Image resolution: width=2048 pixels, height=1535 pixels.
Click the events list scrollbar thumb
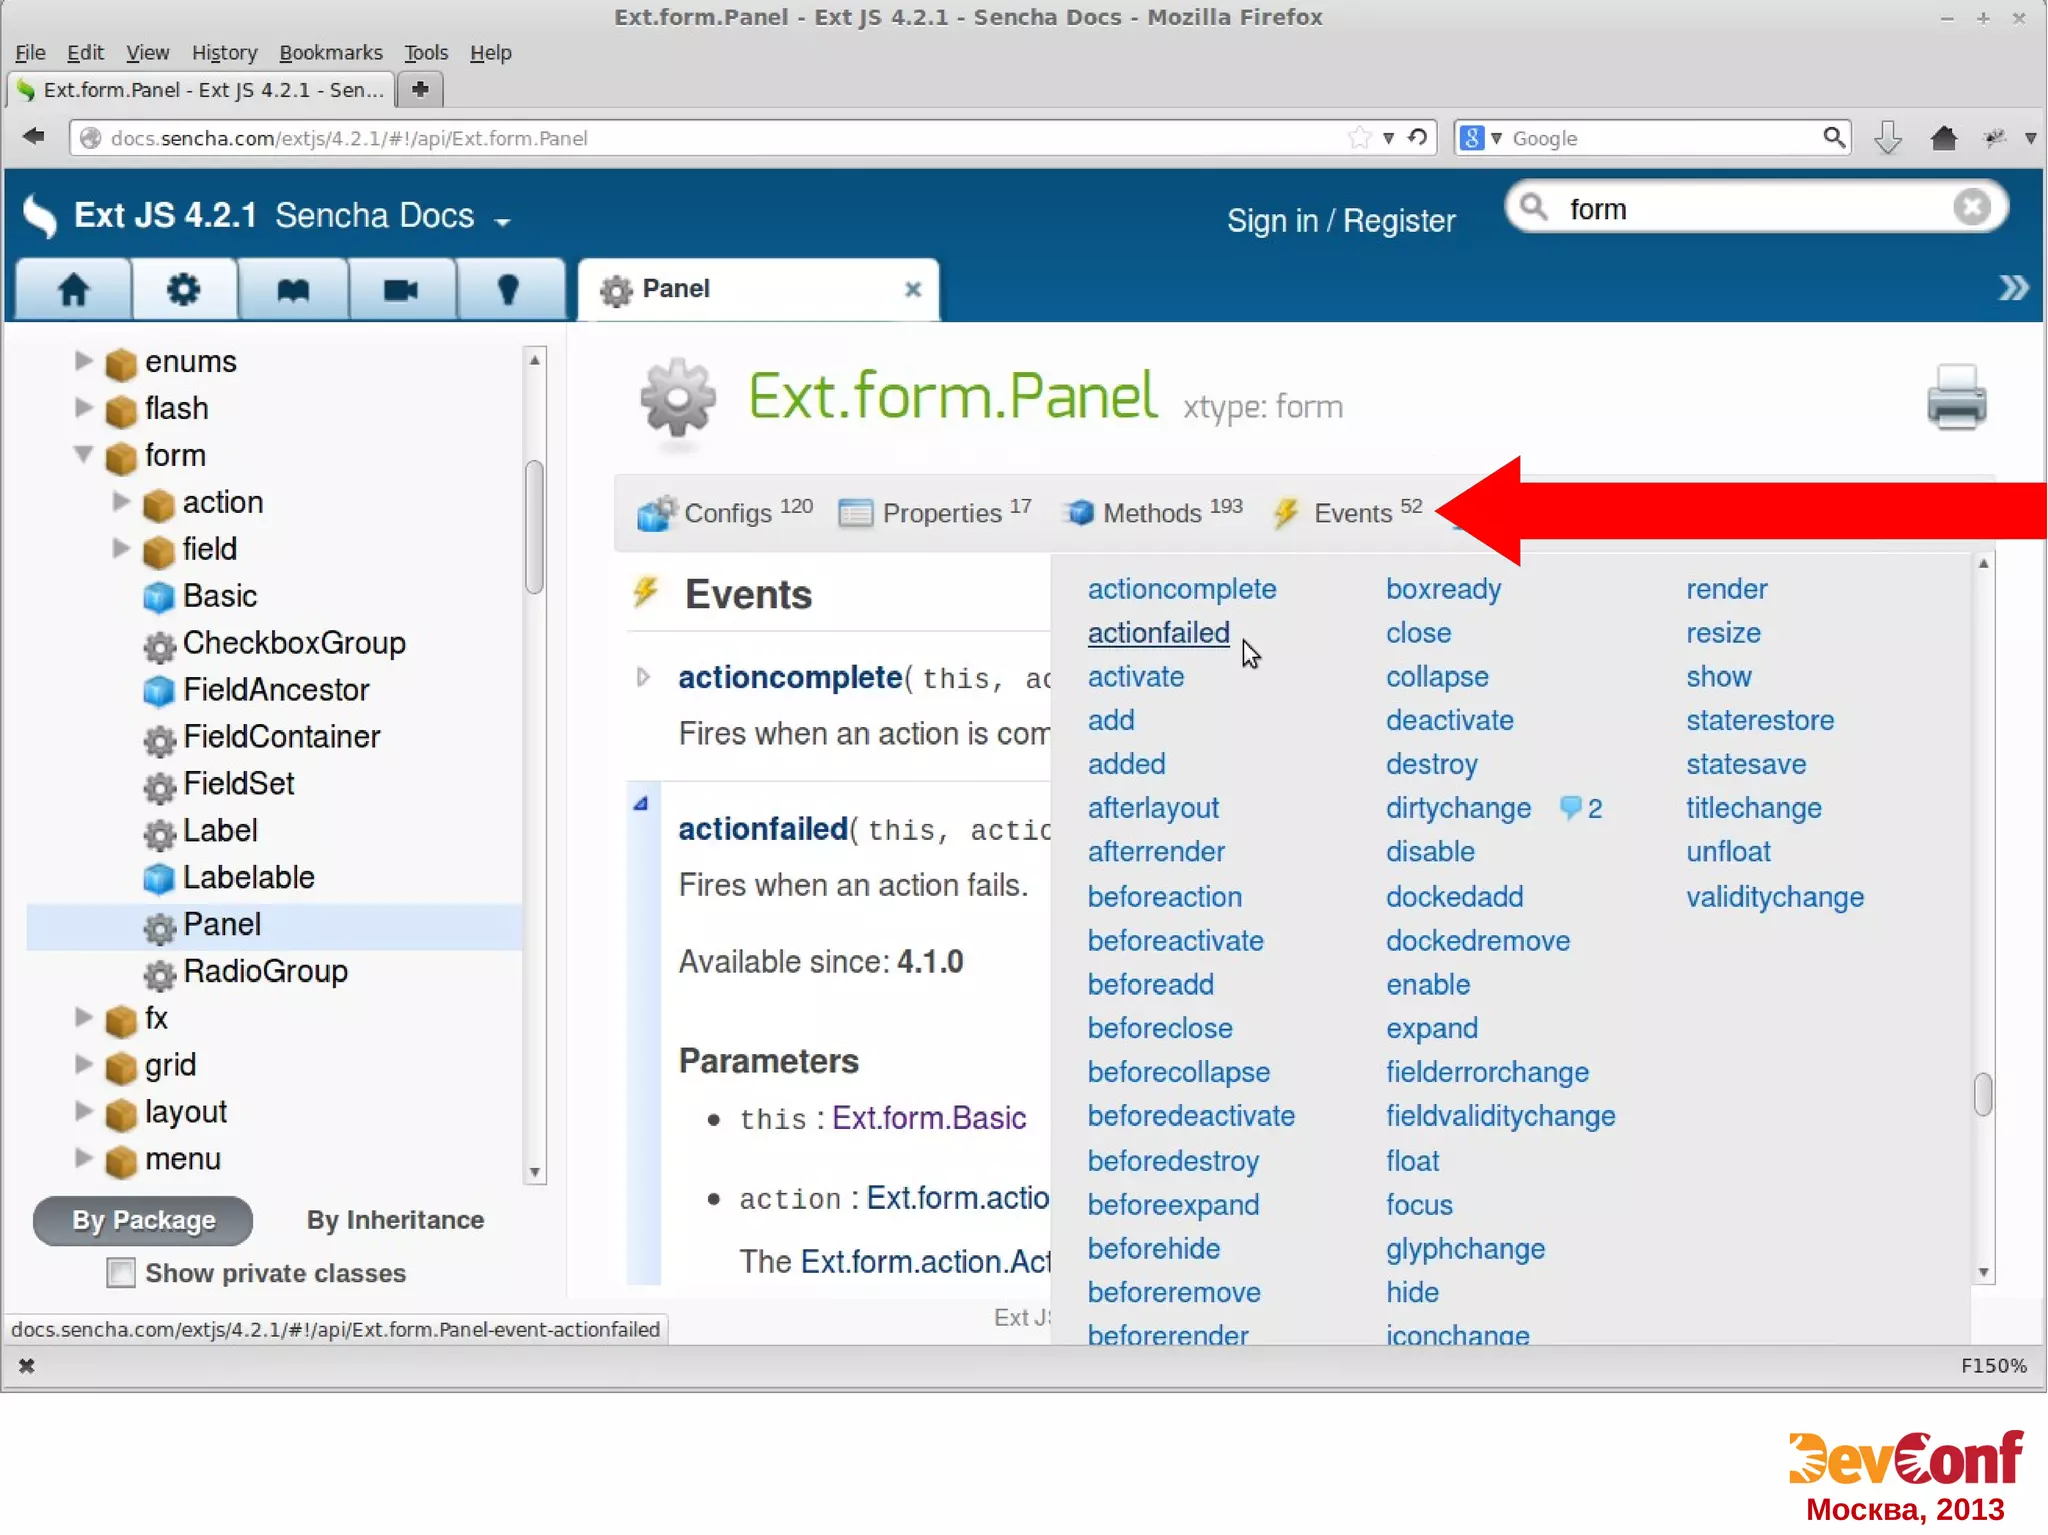pos(1982,1093)
